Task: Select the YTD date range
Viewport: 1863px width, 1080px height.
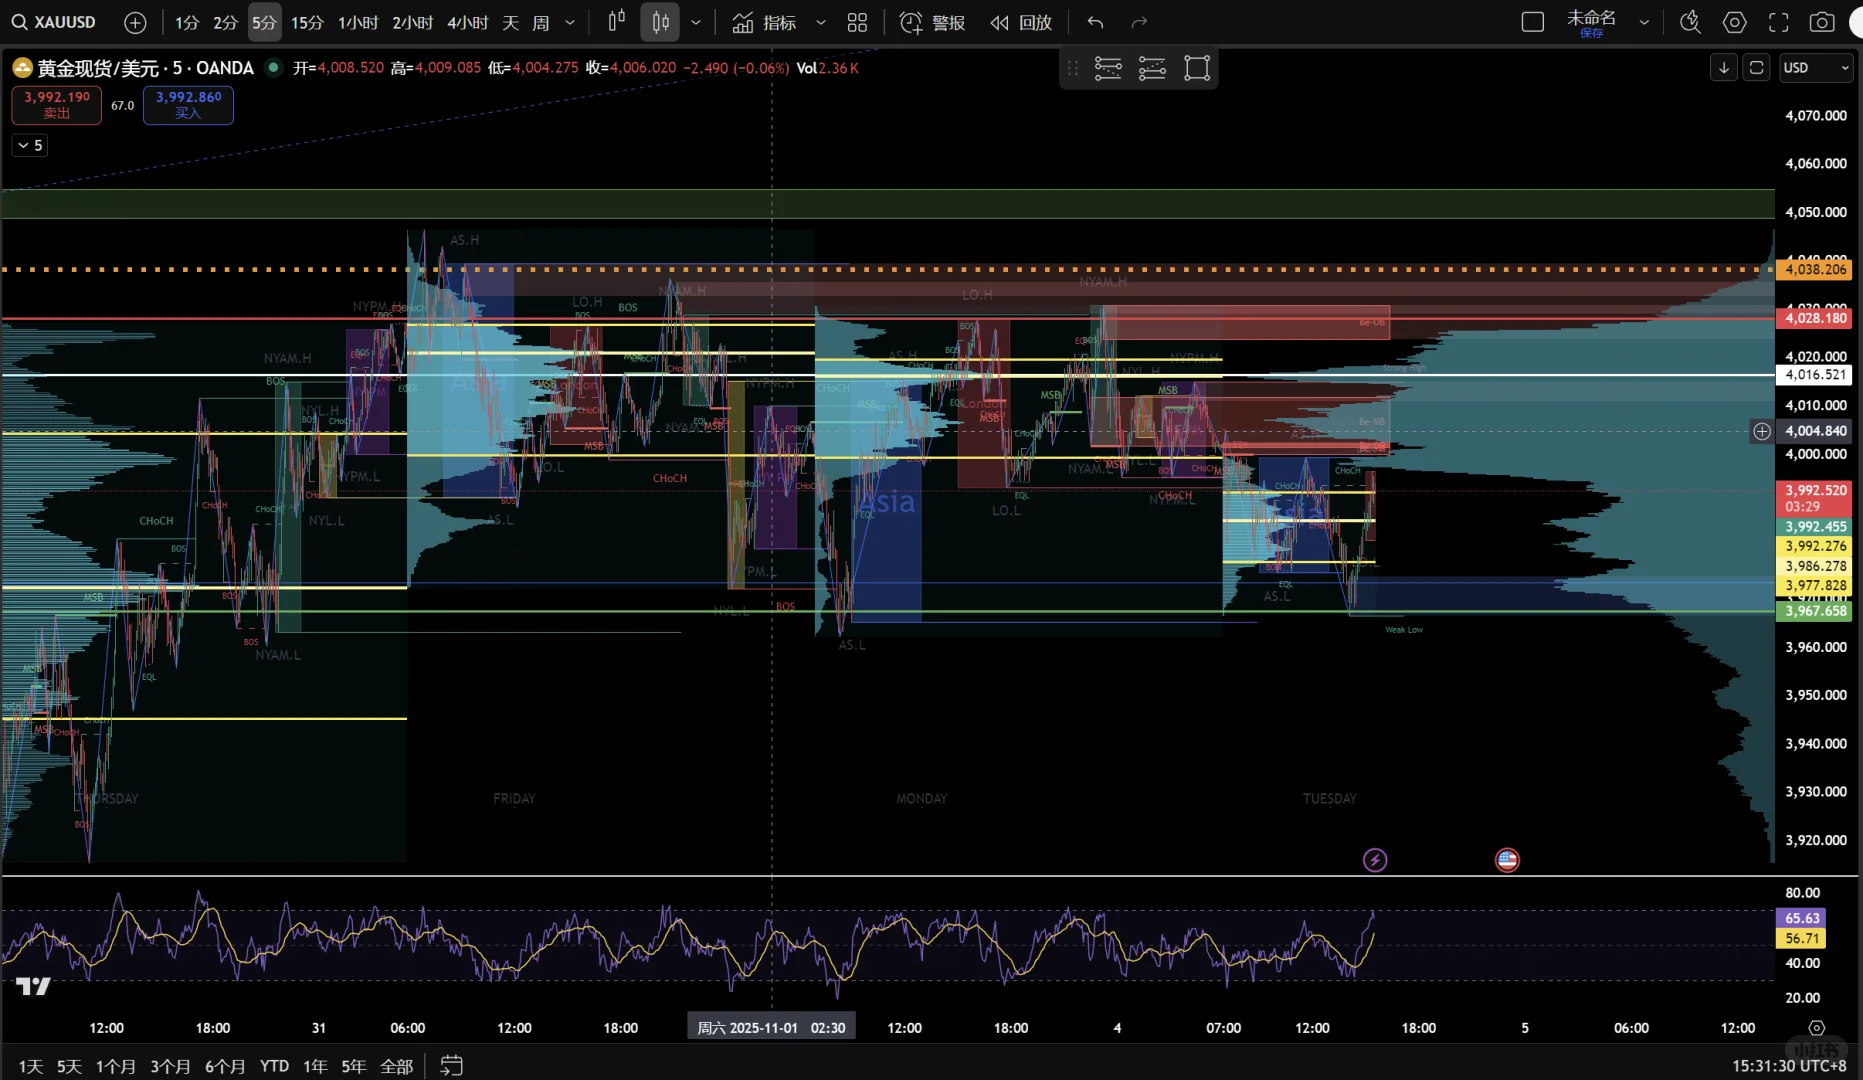Action: [x=274, y=1066]
